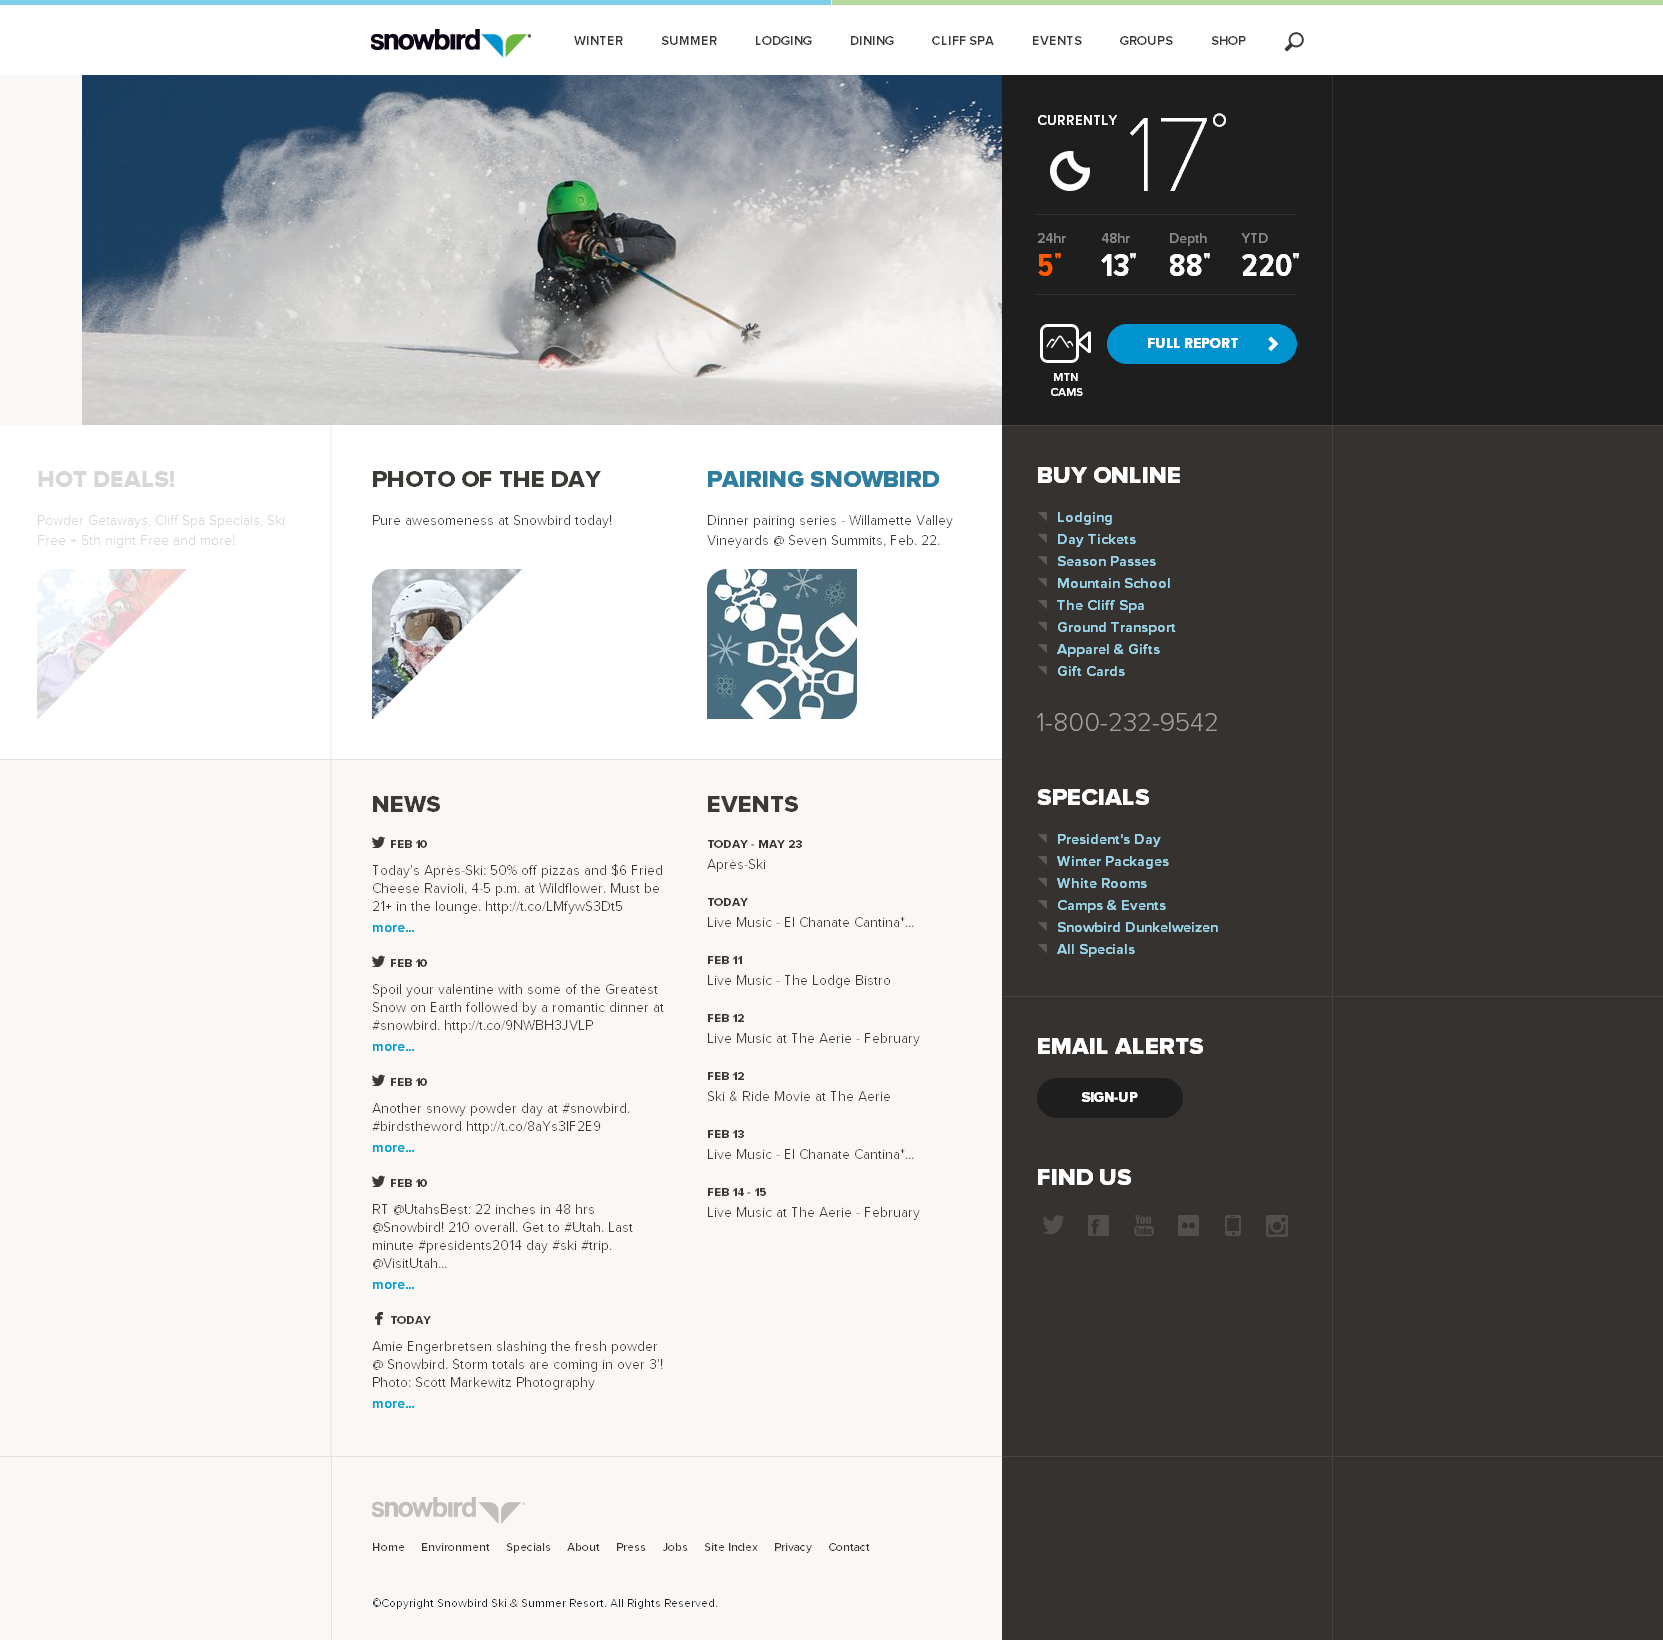Screen dimensions: 1663x1640
Task: Click more under the Après-Ski pizzas tweet
Action: pyautogui.click(x=393, y=928)
